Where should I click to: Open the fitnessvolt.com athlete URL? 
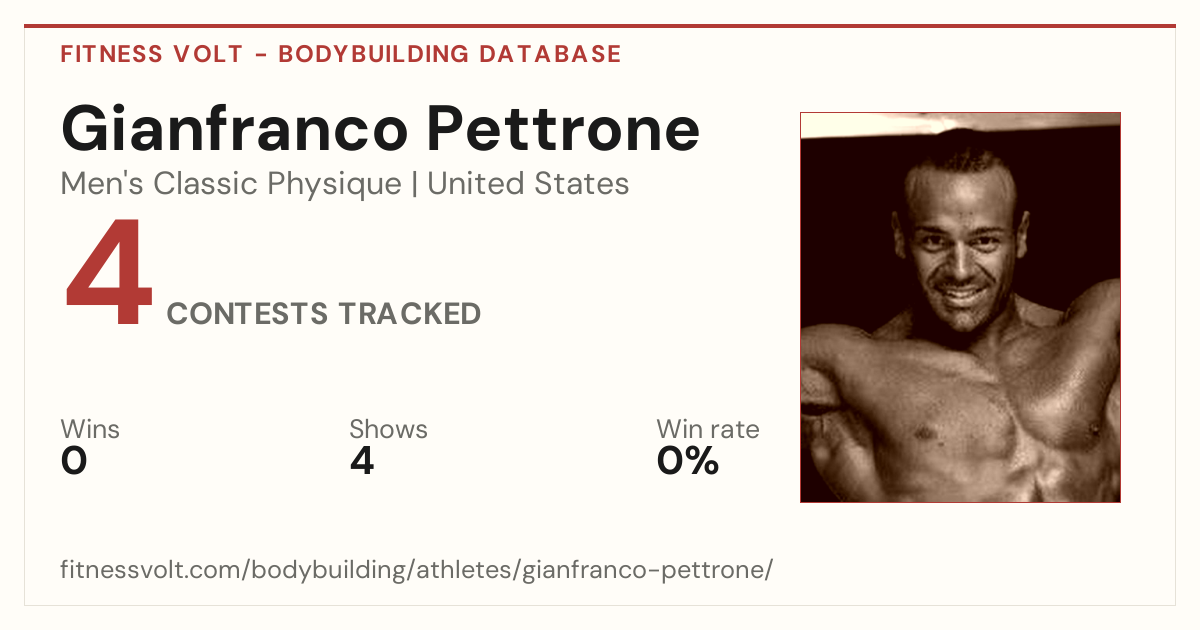(417, 571)
